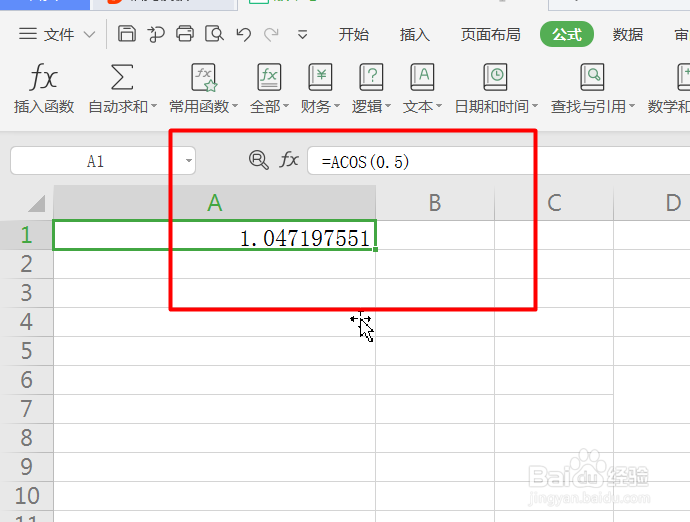The image size is (690, 522).
Task: Expand the 查找与引用 dropdown label
Action: 593,107
